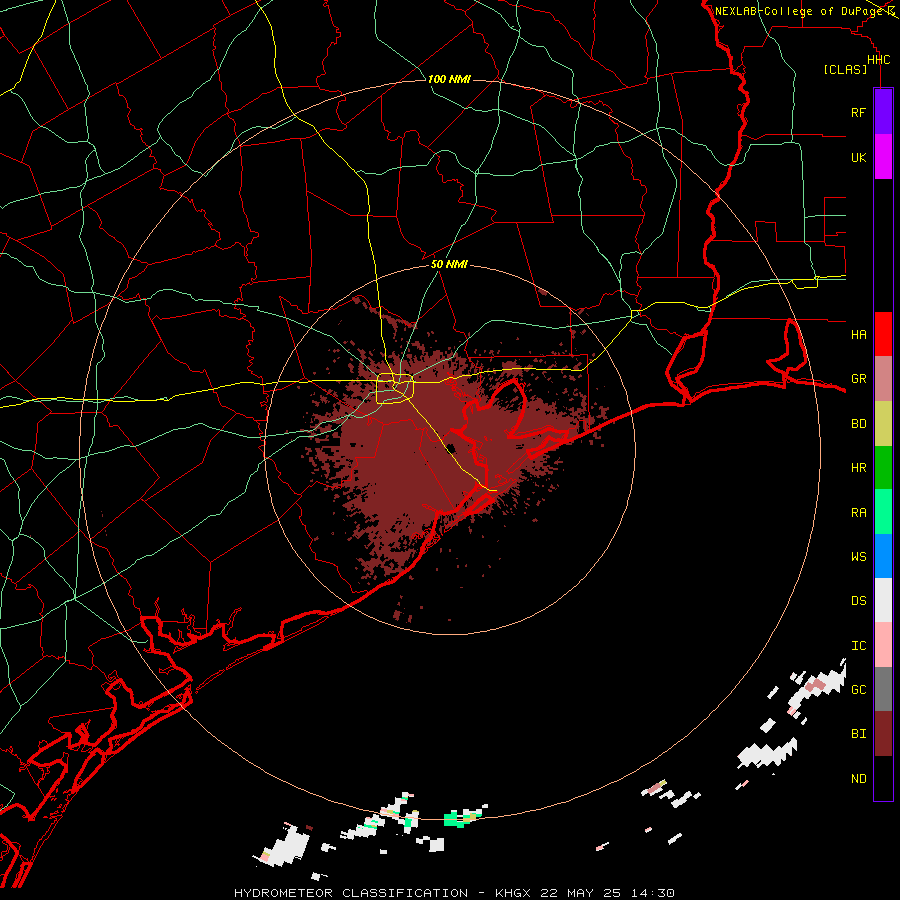Click the HYDROMETEOR CLASSIFICATION title text
The image size is (900, 900).
pos(351,893)
